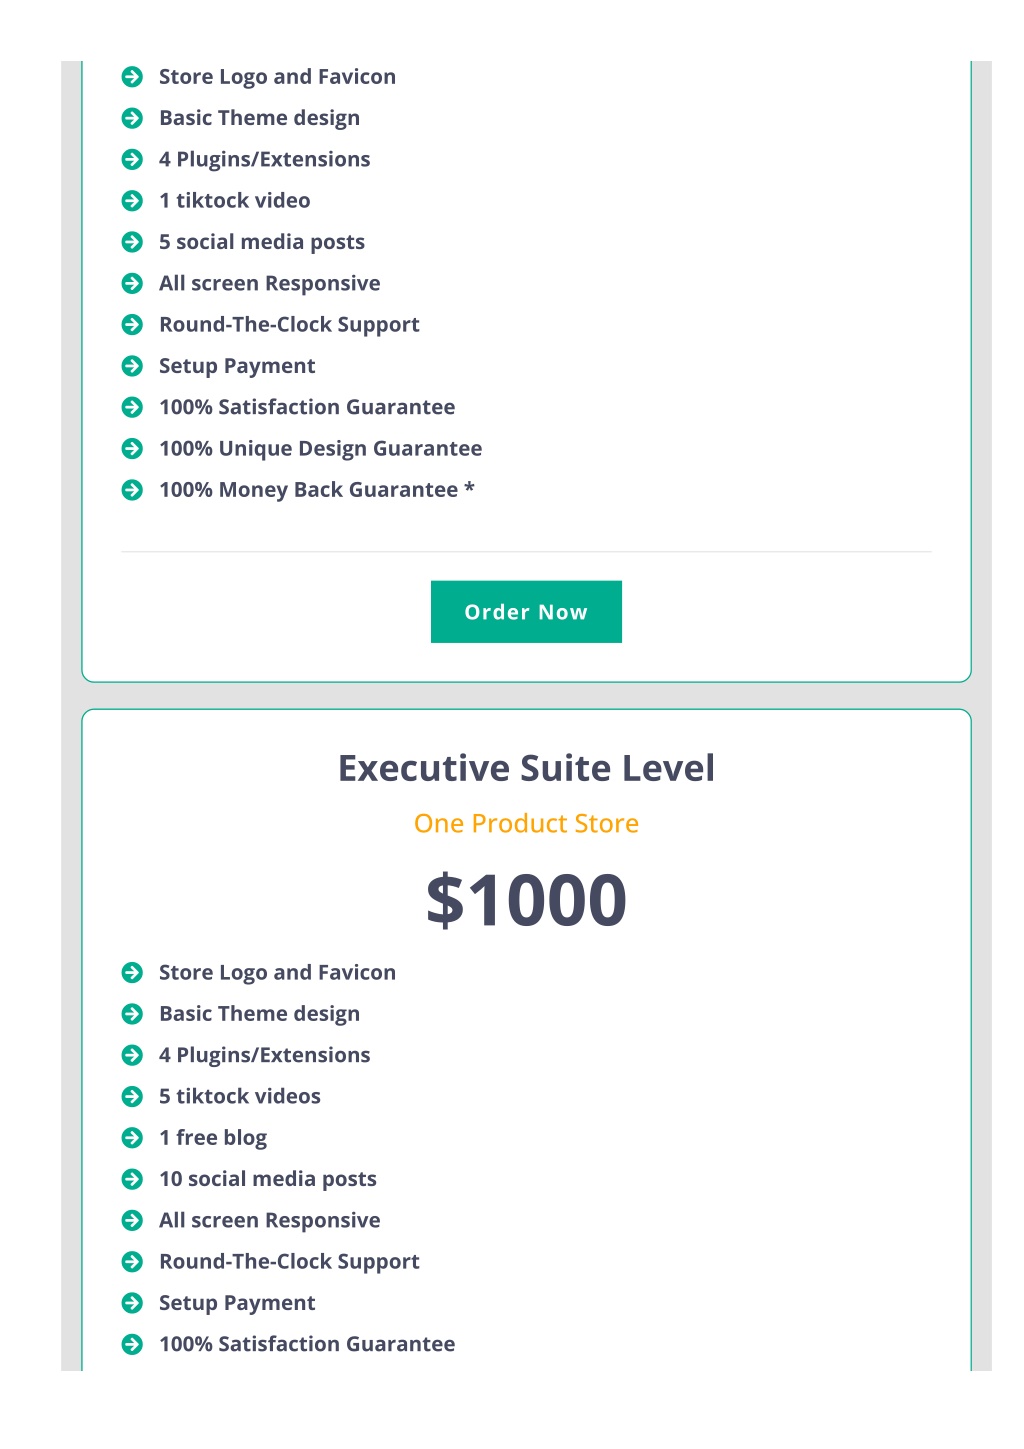Screen dimensions: 1024x1449
Task: Click arrow icon beside 100% Money Back Guarantee
Action: 132,490
